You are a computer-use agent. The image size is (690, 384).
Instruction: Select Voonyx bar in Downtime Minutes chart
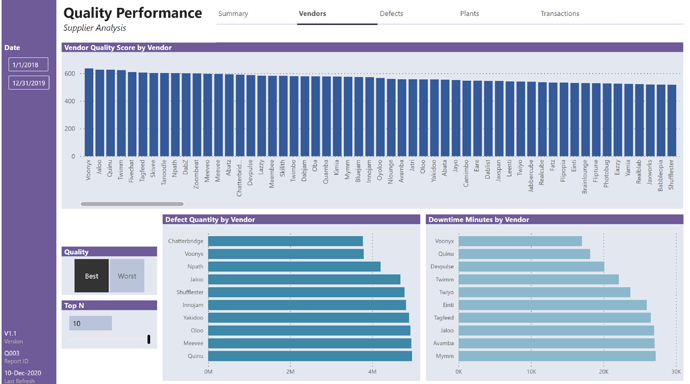click(x=520, y=241)
